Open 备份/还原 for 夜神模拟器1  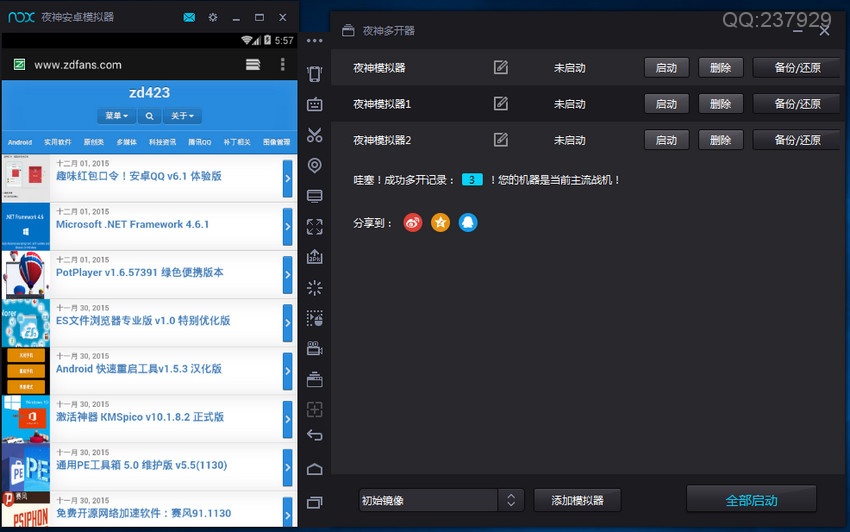point(797,104)
